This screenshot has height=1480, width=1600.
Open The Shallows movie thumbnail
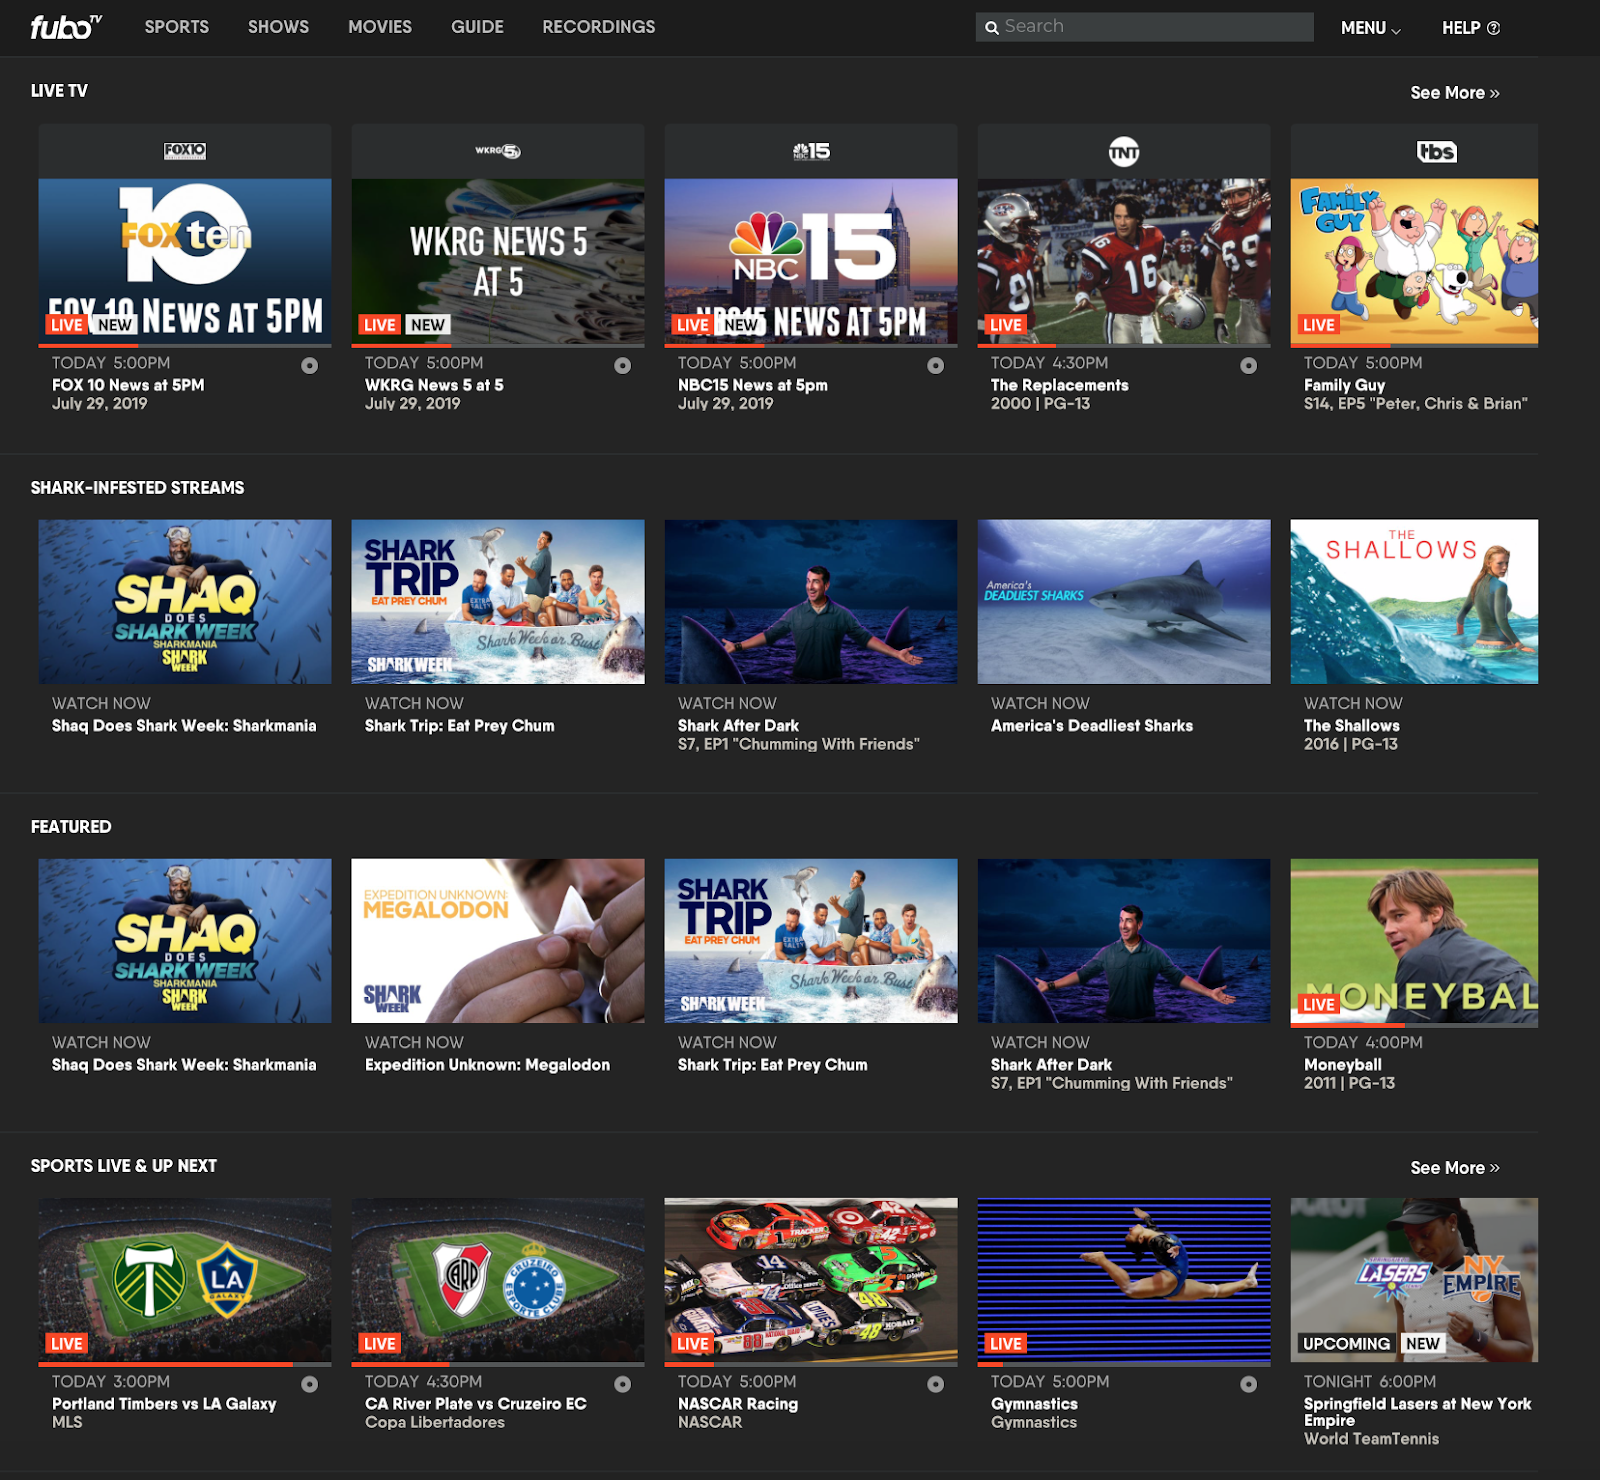[x=1414, y=601]
